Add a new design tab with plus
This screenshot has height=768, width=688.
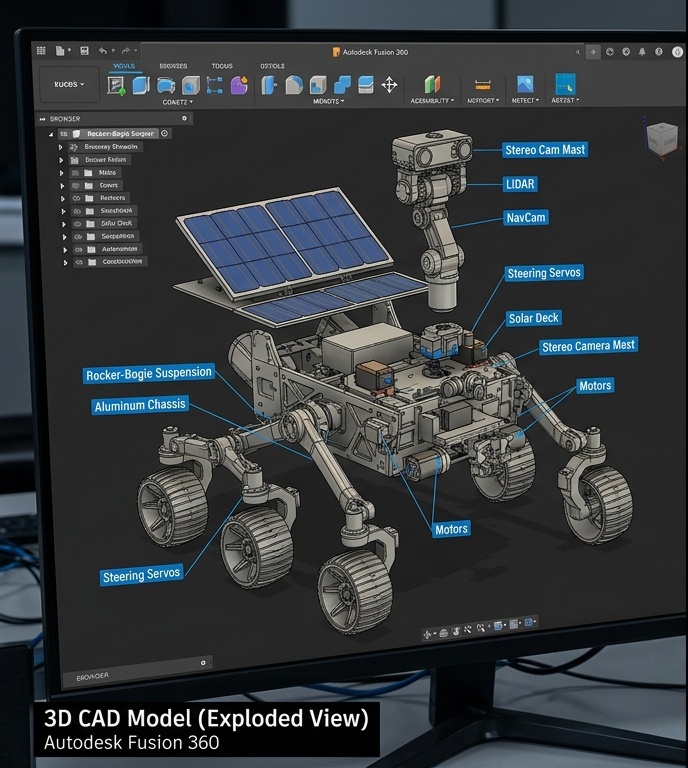593,52
